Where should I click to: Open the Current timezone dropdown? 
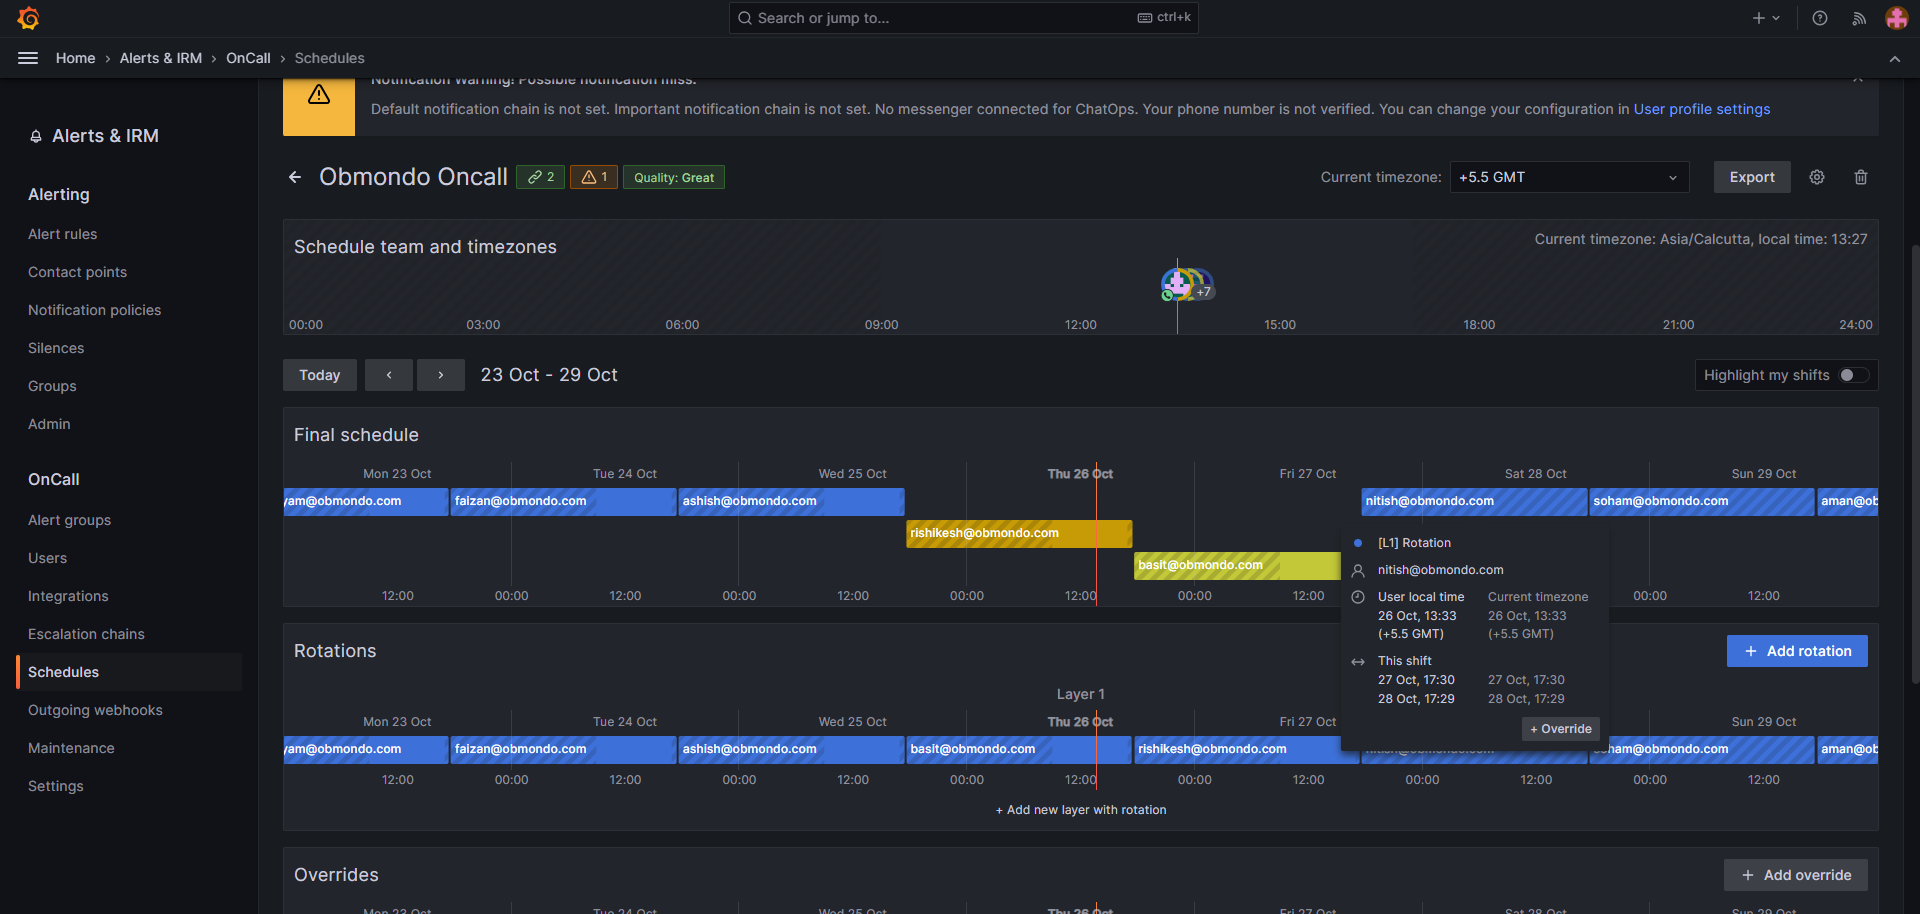click(x=1569, y=177)
